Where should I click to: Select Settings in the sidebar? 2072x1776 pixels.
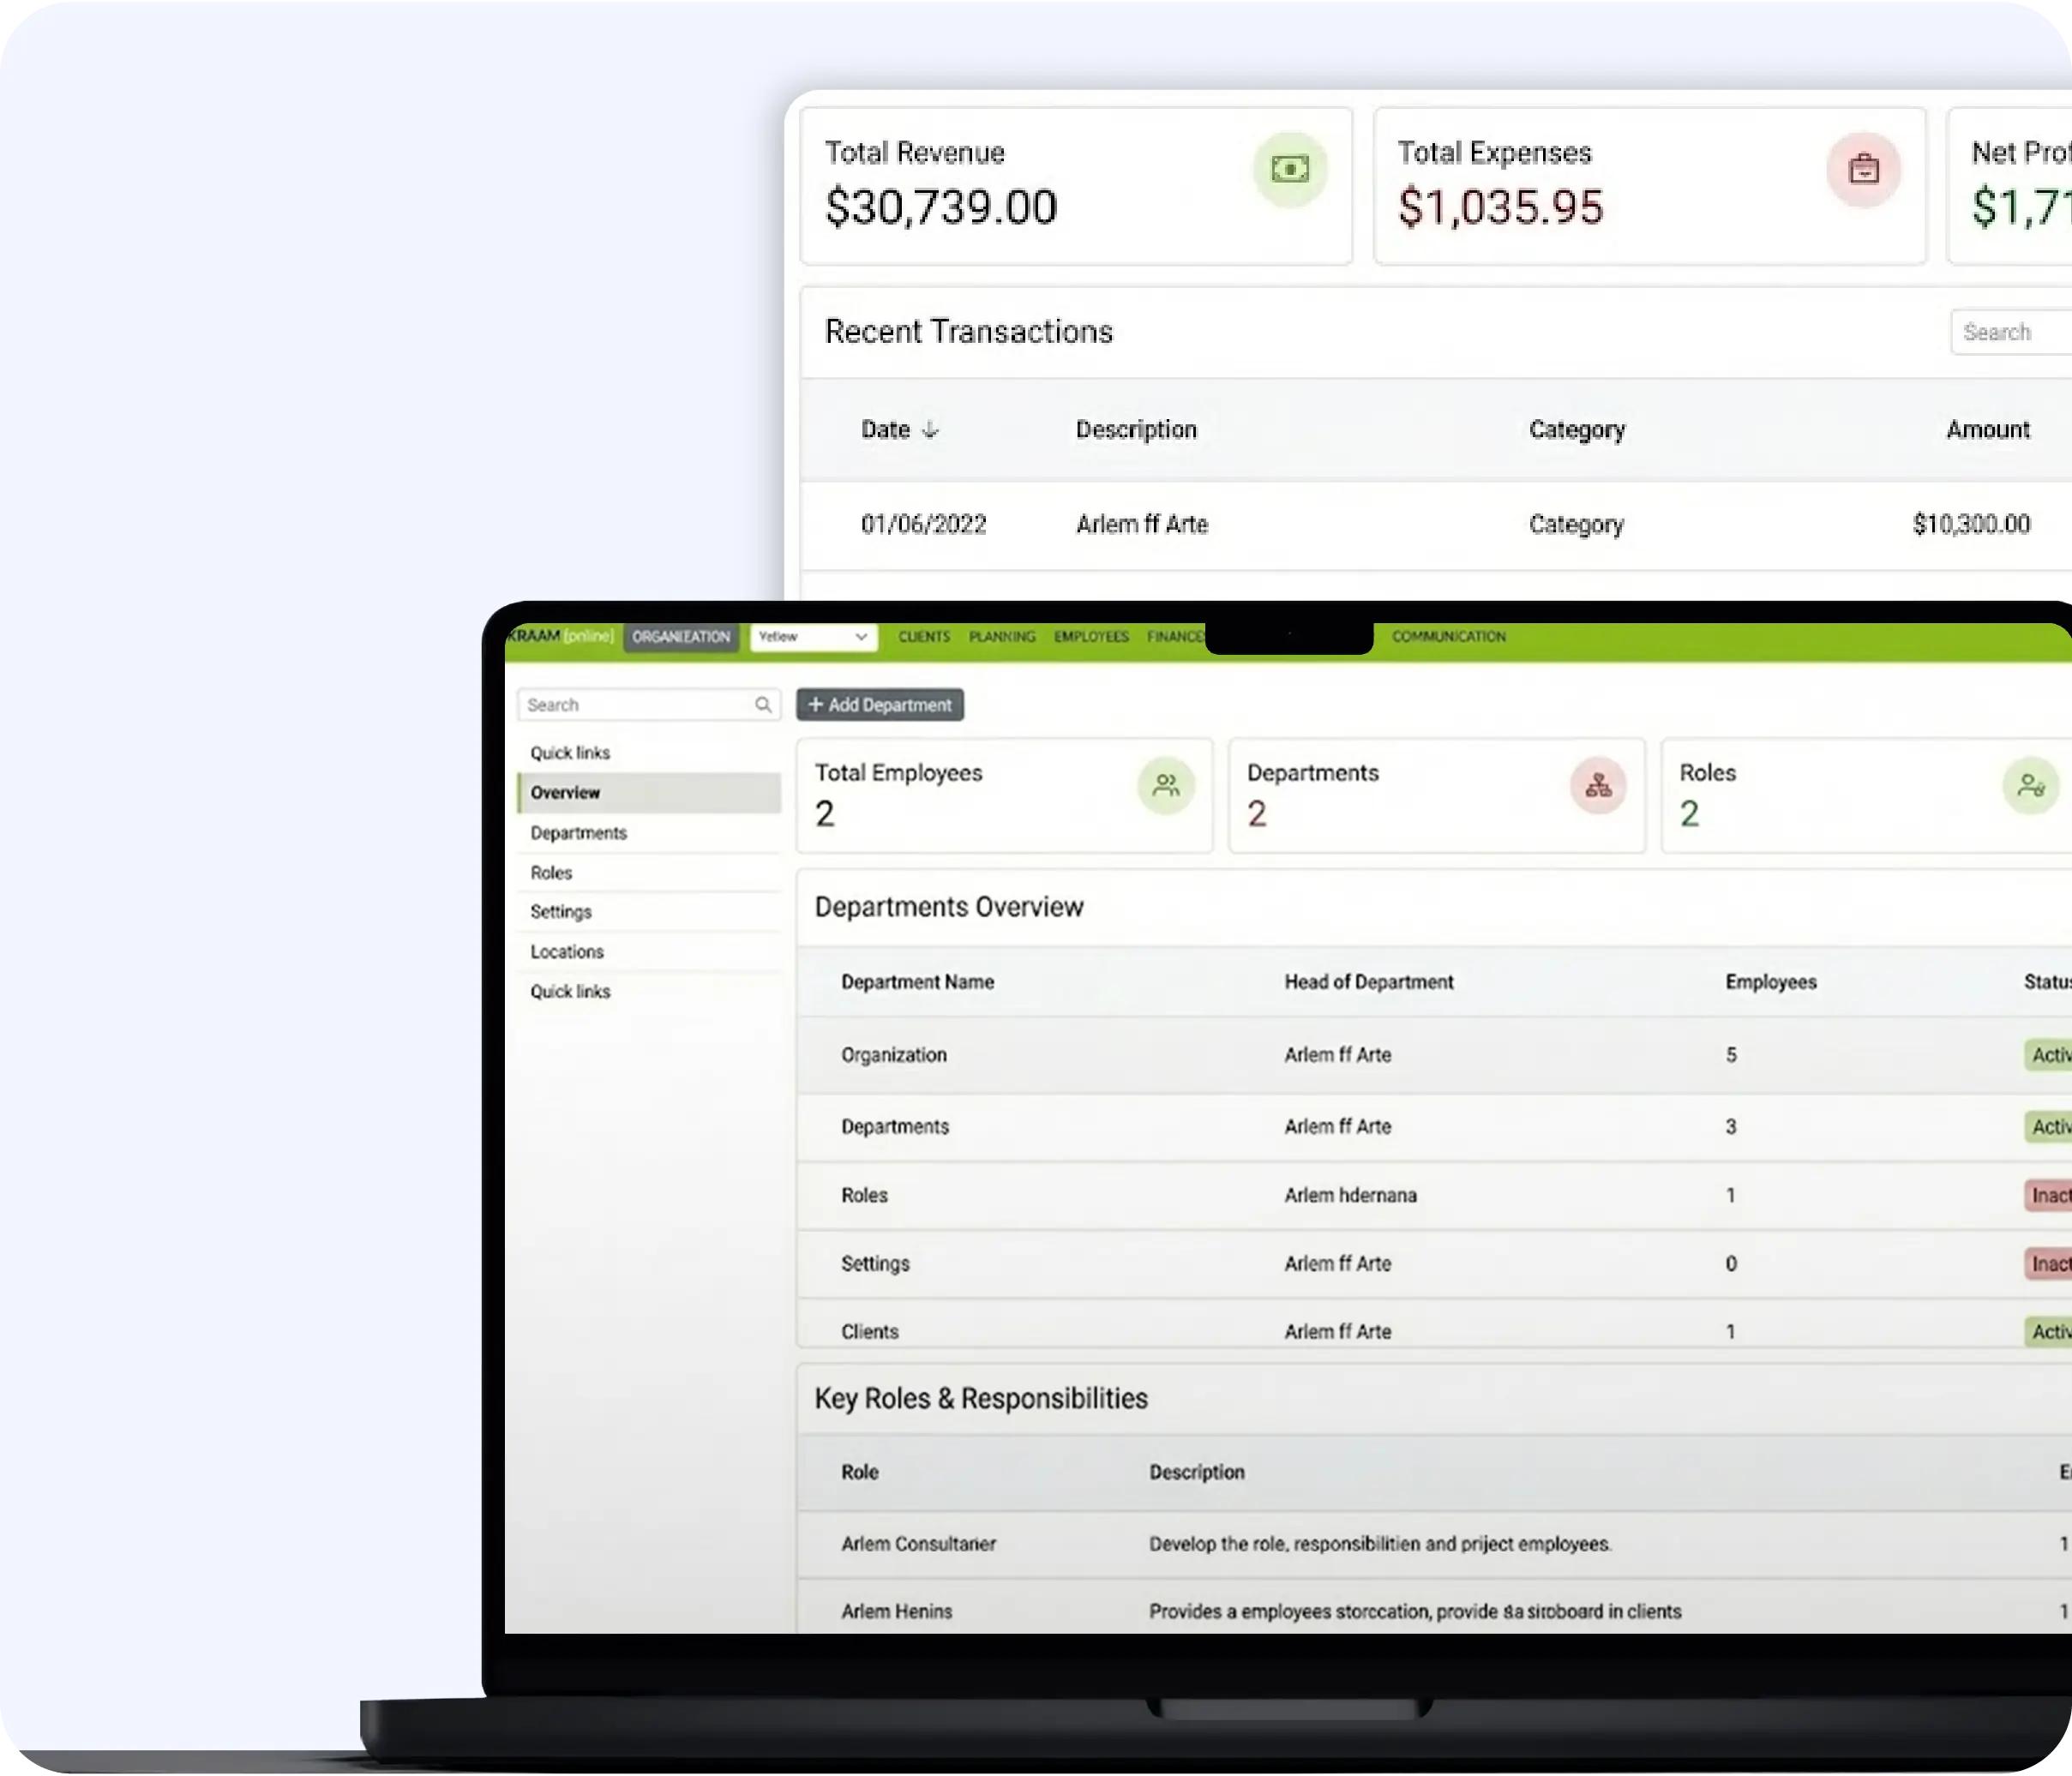649,912
